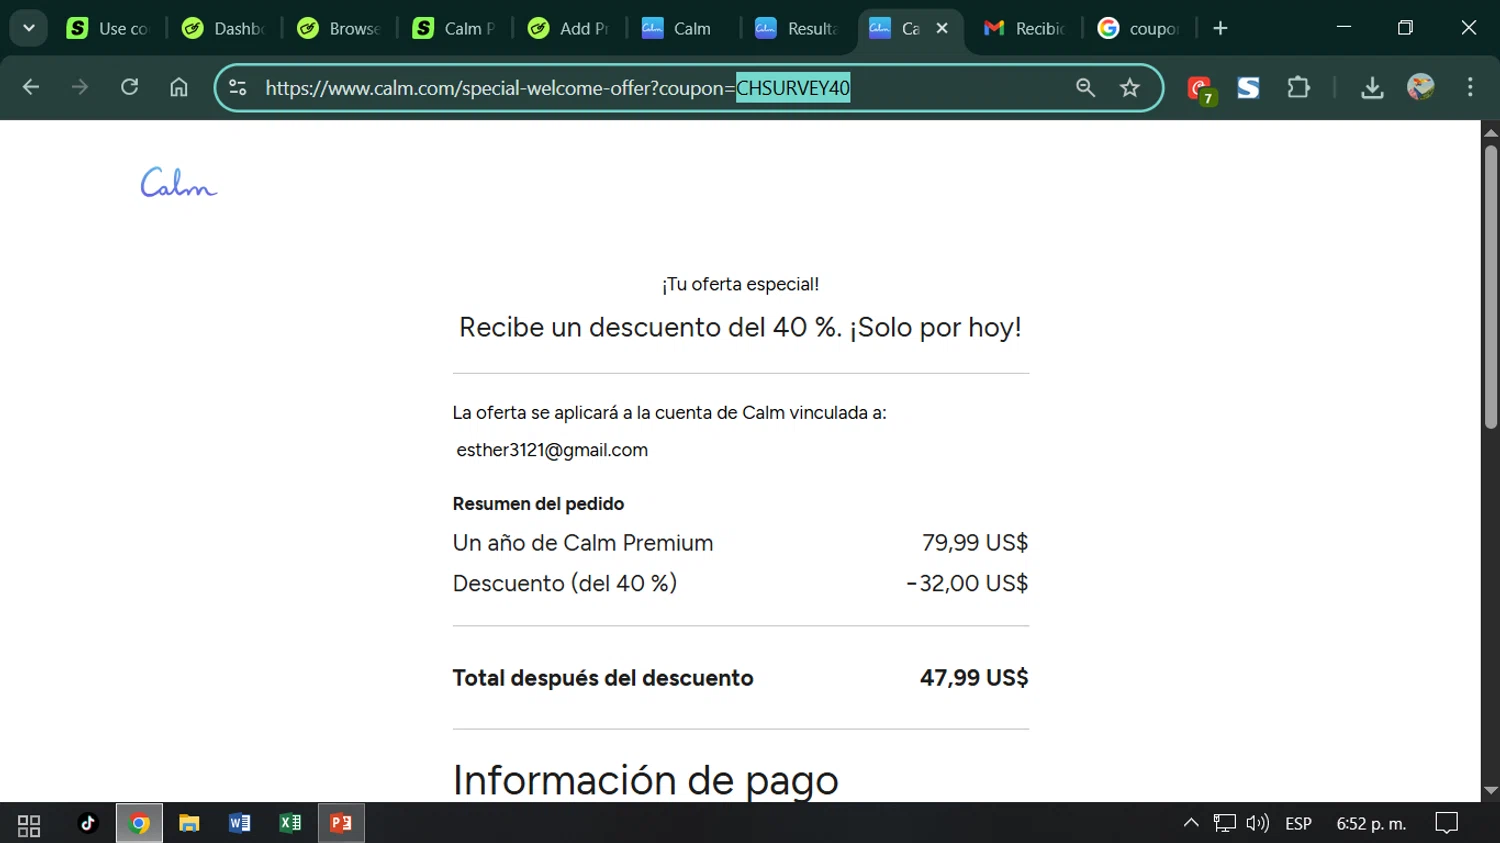Screen dimensions: 1500x843
Task: Go forward to next page
Action: 80,87
